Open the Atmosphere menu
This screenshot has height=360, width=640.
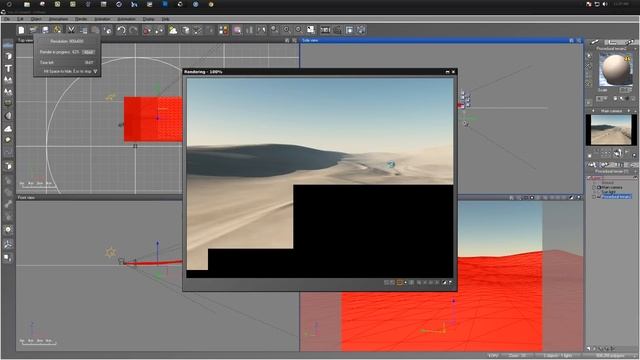click(58, 19)
